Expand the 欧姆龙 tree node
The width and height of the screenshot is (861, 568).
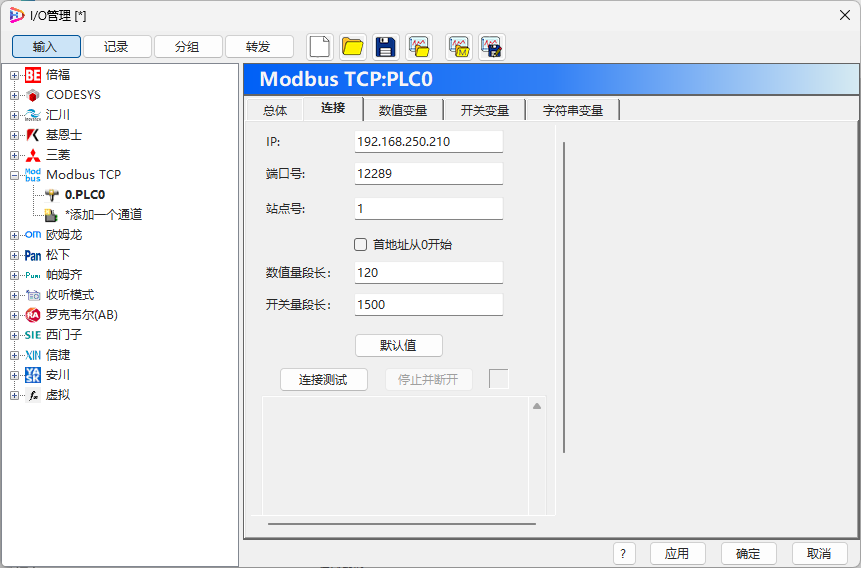[14, 235]
